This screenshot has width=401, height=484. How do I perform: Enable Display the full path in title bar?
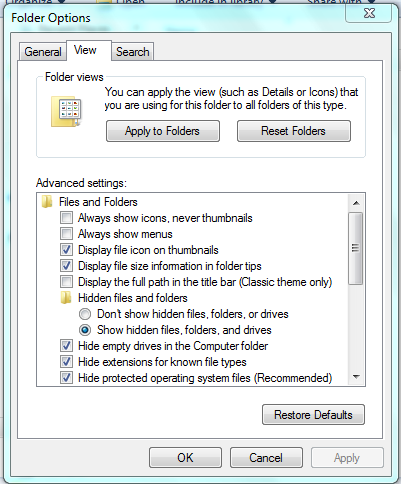[x=66, y=282]
